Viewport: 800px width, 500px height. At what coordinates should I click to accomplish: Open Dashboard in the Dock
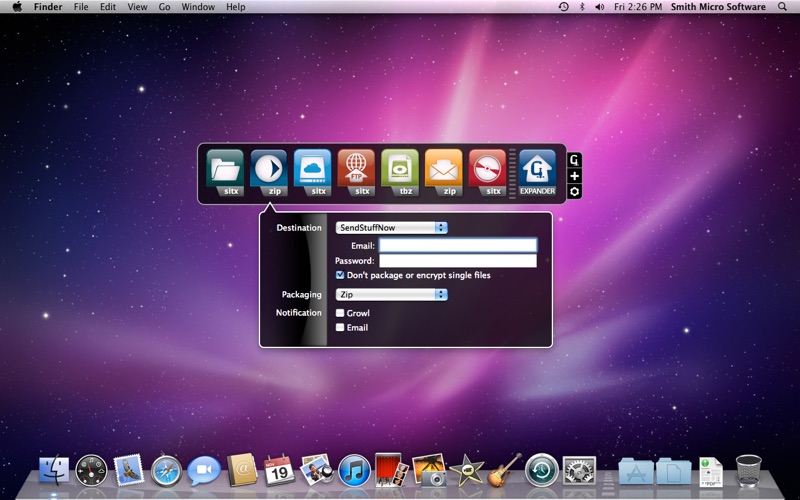click(x=91, y=470)
